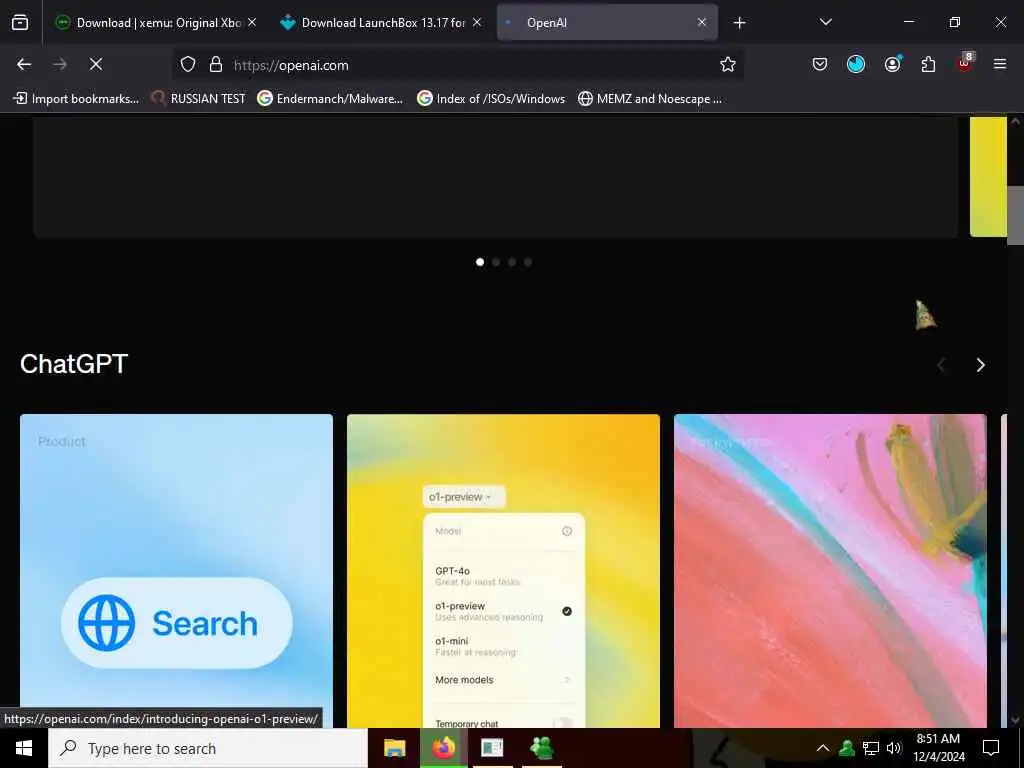Open the Index of /ISOs/Windows bookmark
The width and height of the screenshot is (1024, 768).
coord(491,99)
